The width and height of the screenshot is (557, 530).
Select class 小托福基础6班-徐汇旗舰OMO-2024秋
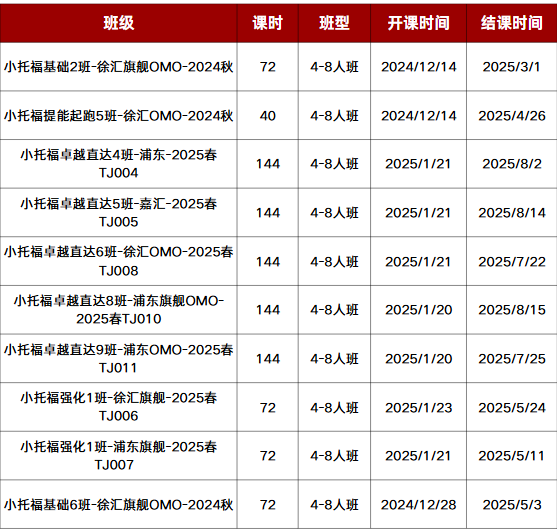coord(119,505)
